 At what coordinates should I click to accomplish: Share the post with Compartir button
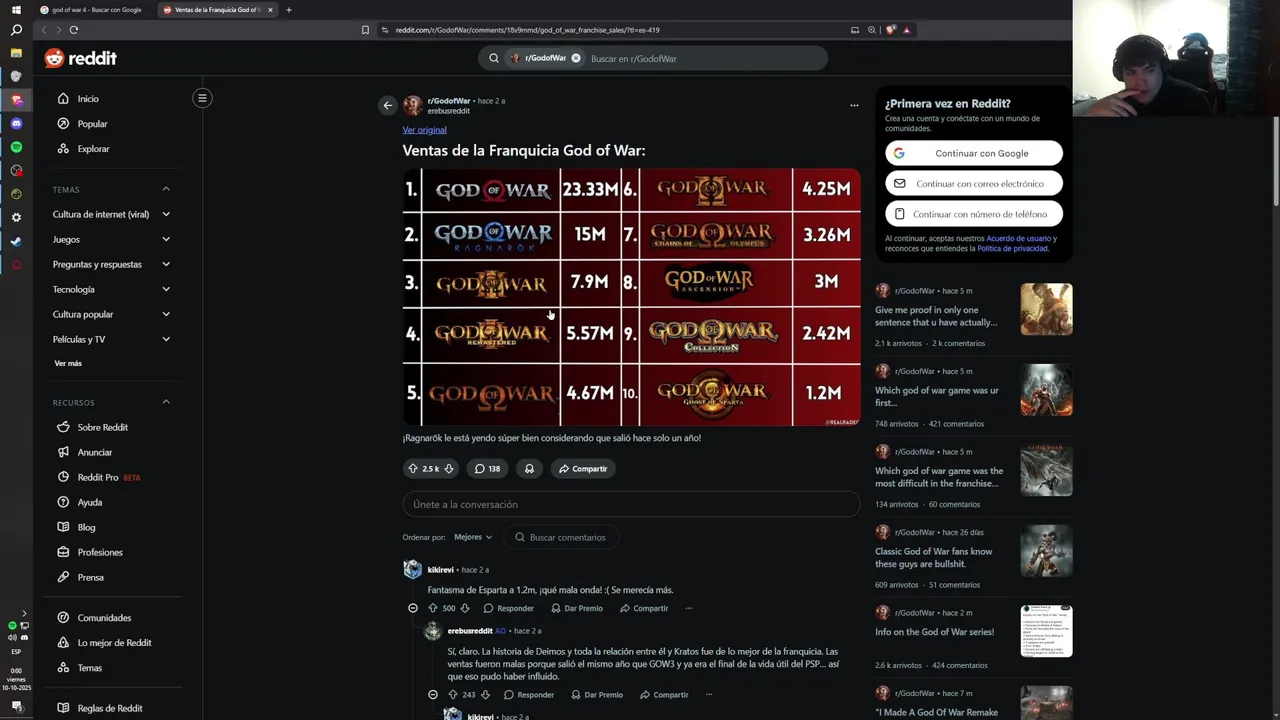coord(583,468)
